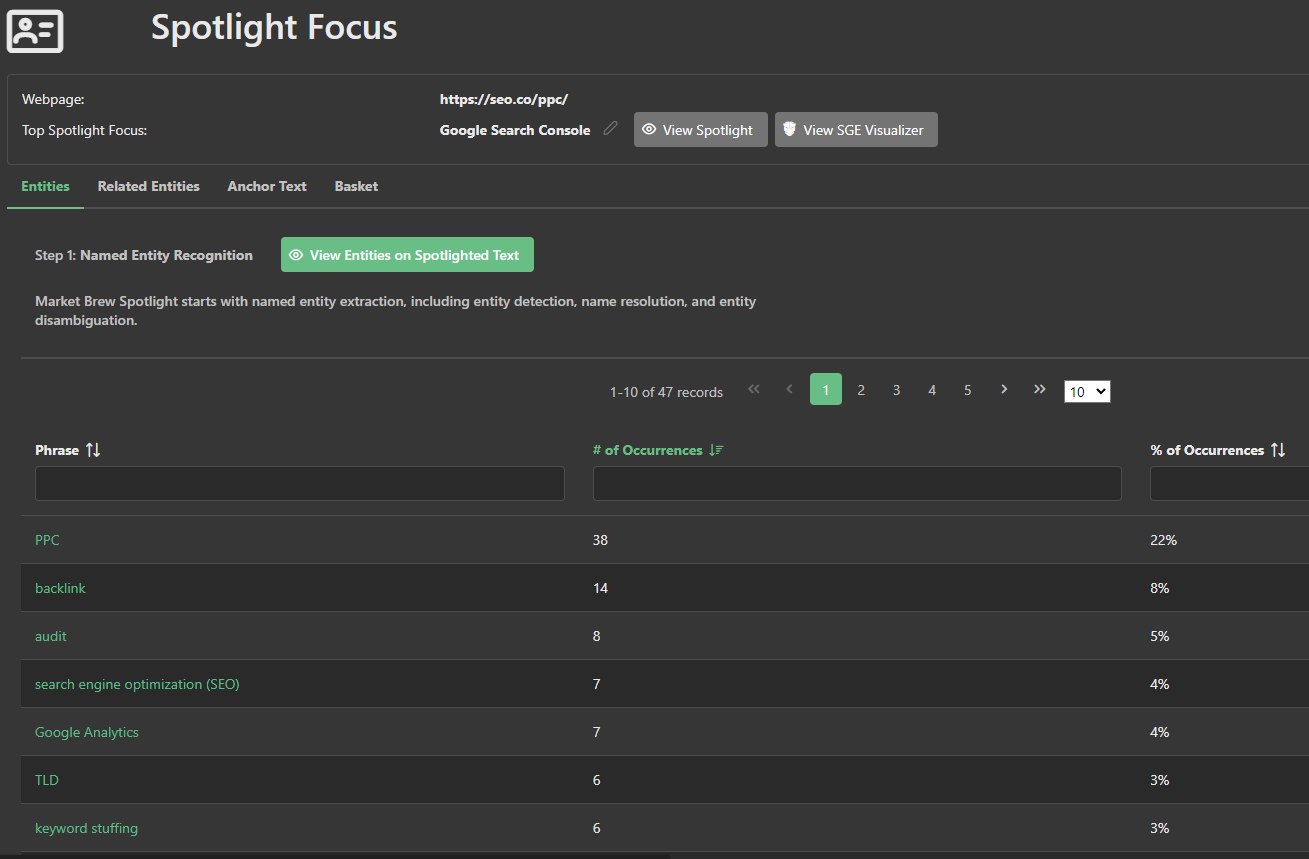Go to next page using right chevron

pyautogui.click(x=1003, y=389)
